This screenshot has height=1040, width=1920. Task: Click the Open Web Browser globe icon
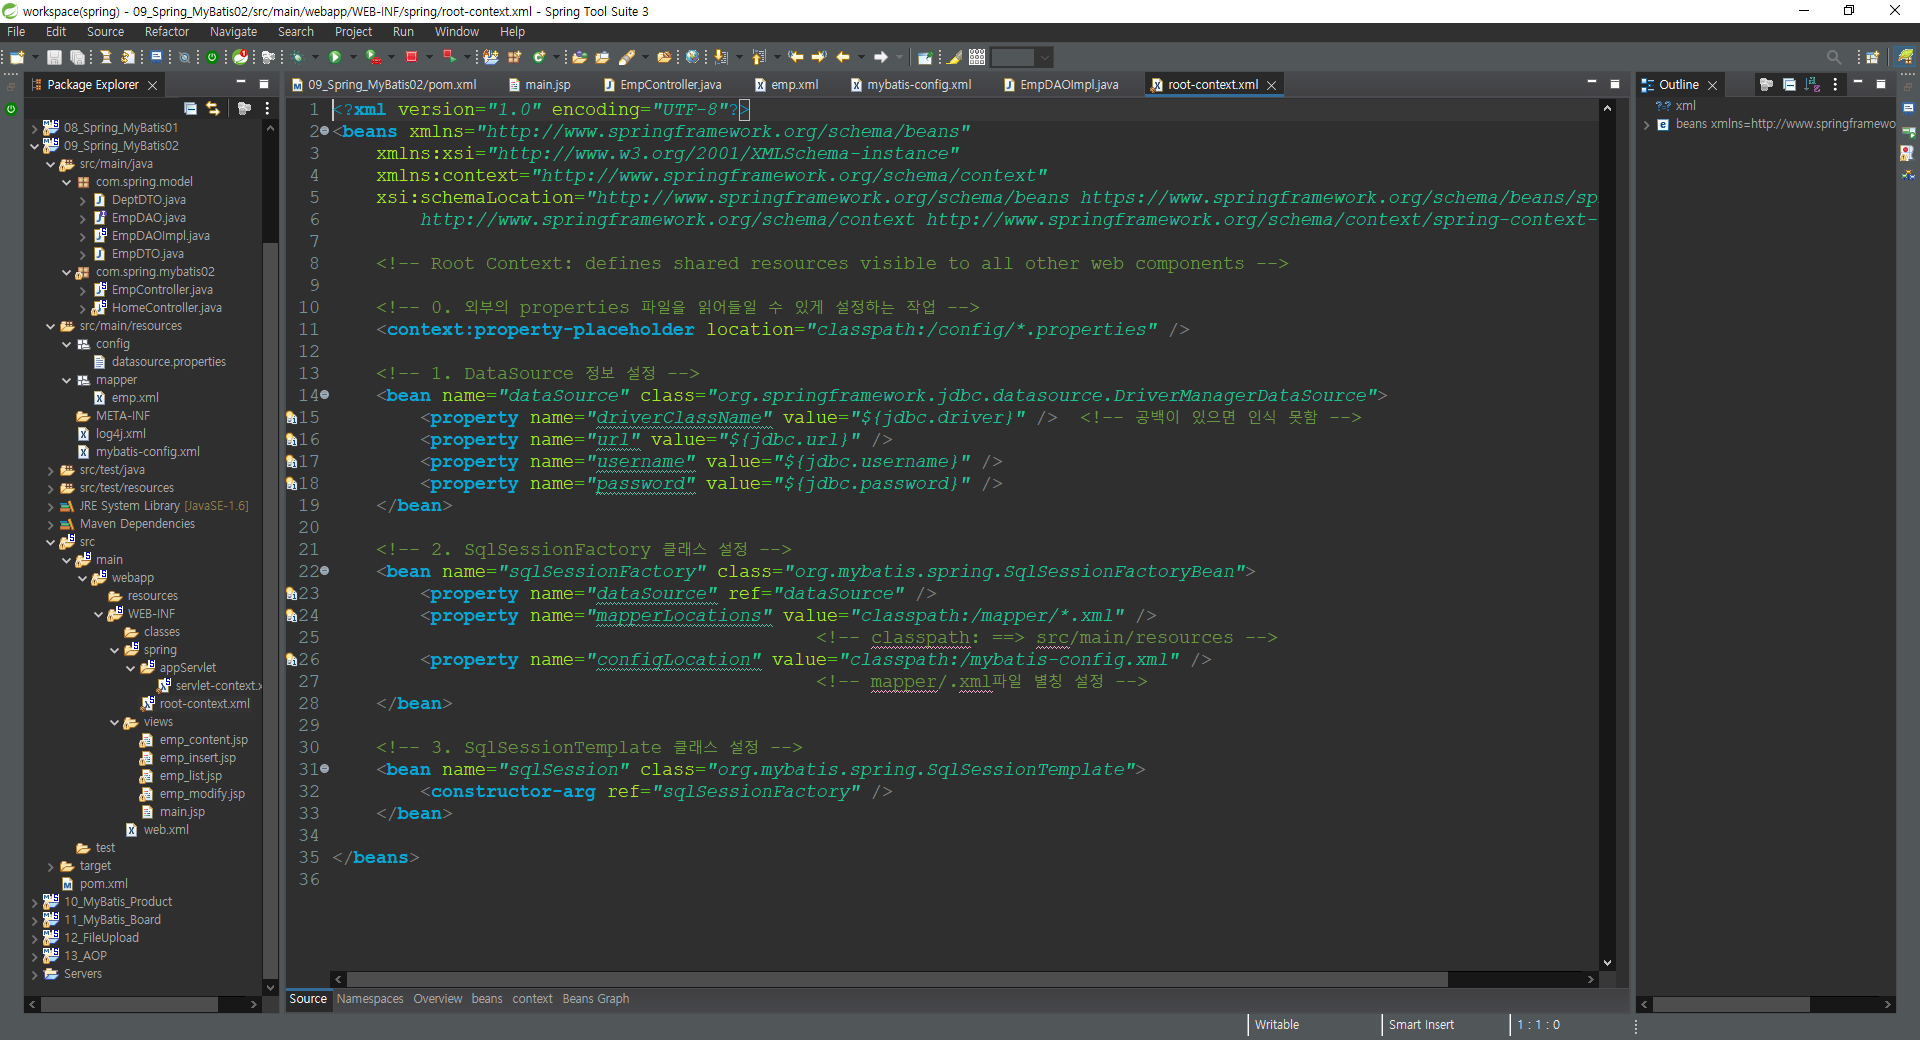[692, 57]
